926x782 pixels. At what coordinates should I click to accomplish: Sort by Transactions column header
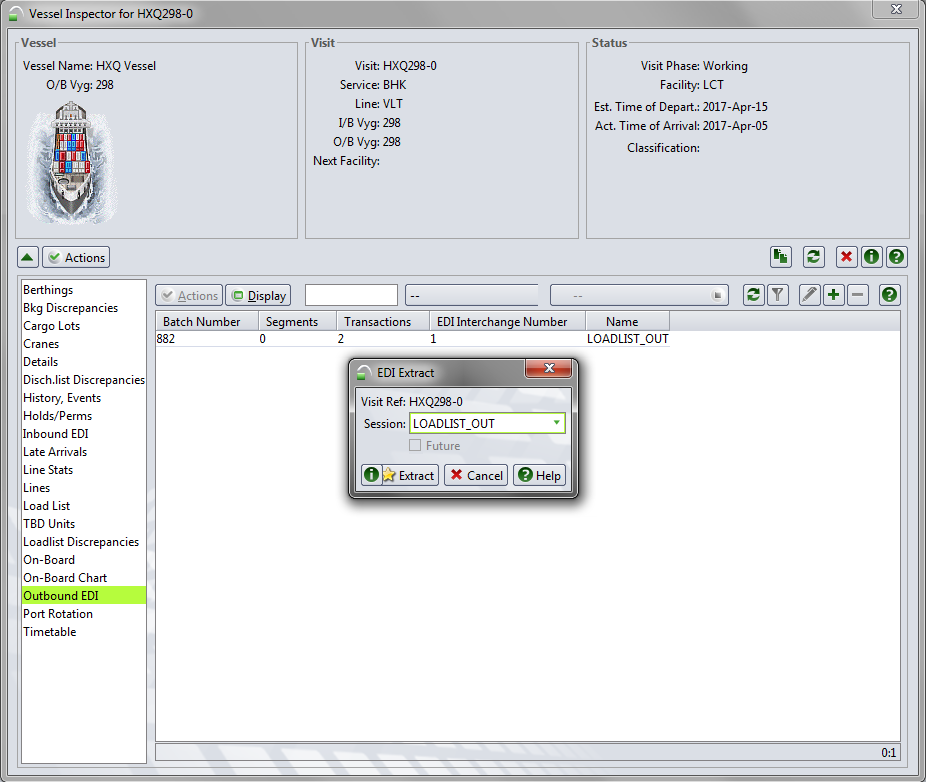[x=383, y=322]
